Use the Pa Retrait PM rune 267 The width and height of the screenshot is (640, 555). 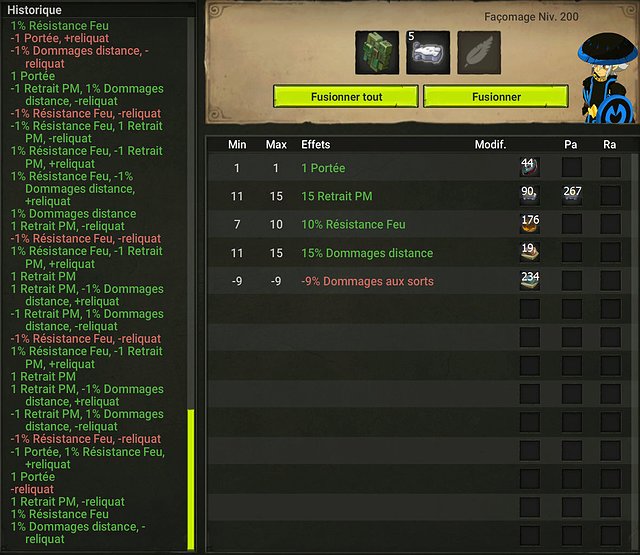pyautogui.click(x=572, y=195)
